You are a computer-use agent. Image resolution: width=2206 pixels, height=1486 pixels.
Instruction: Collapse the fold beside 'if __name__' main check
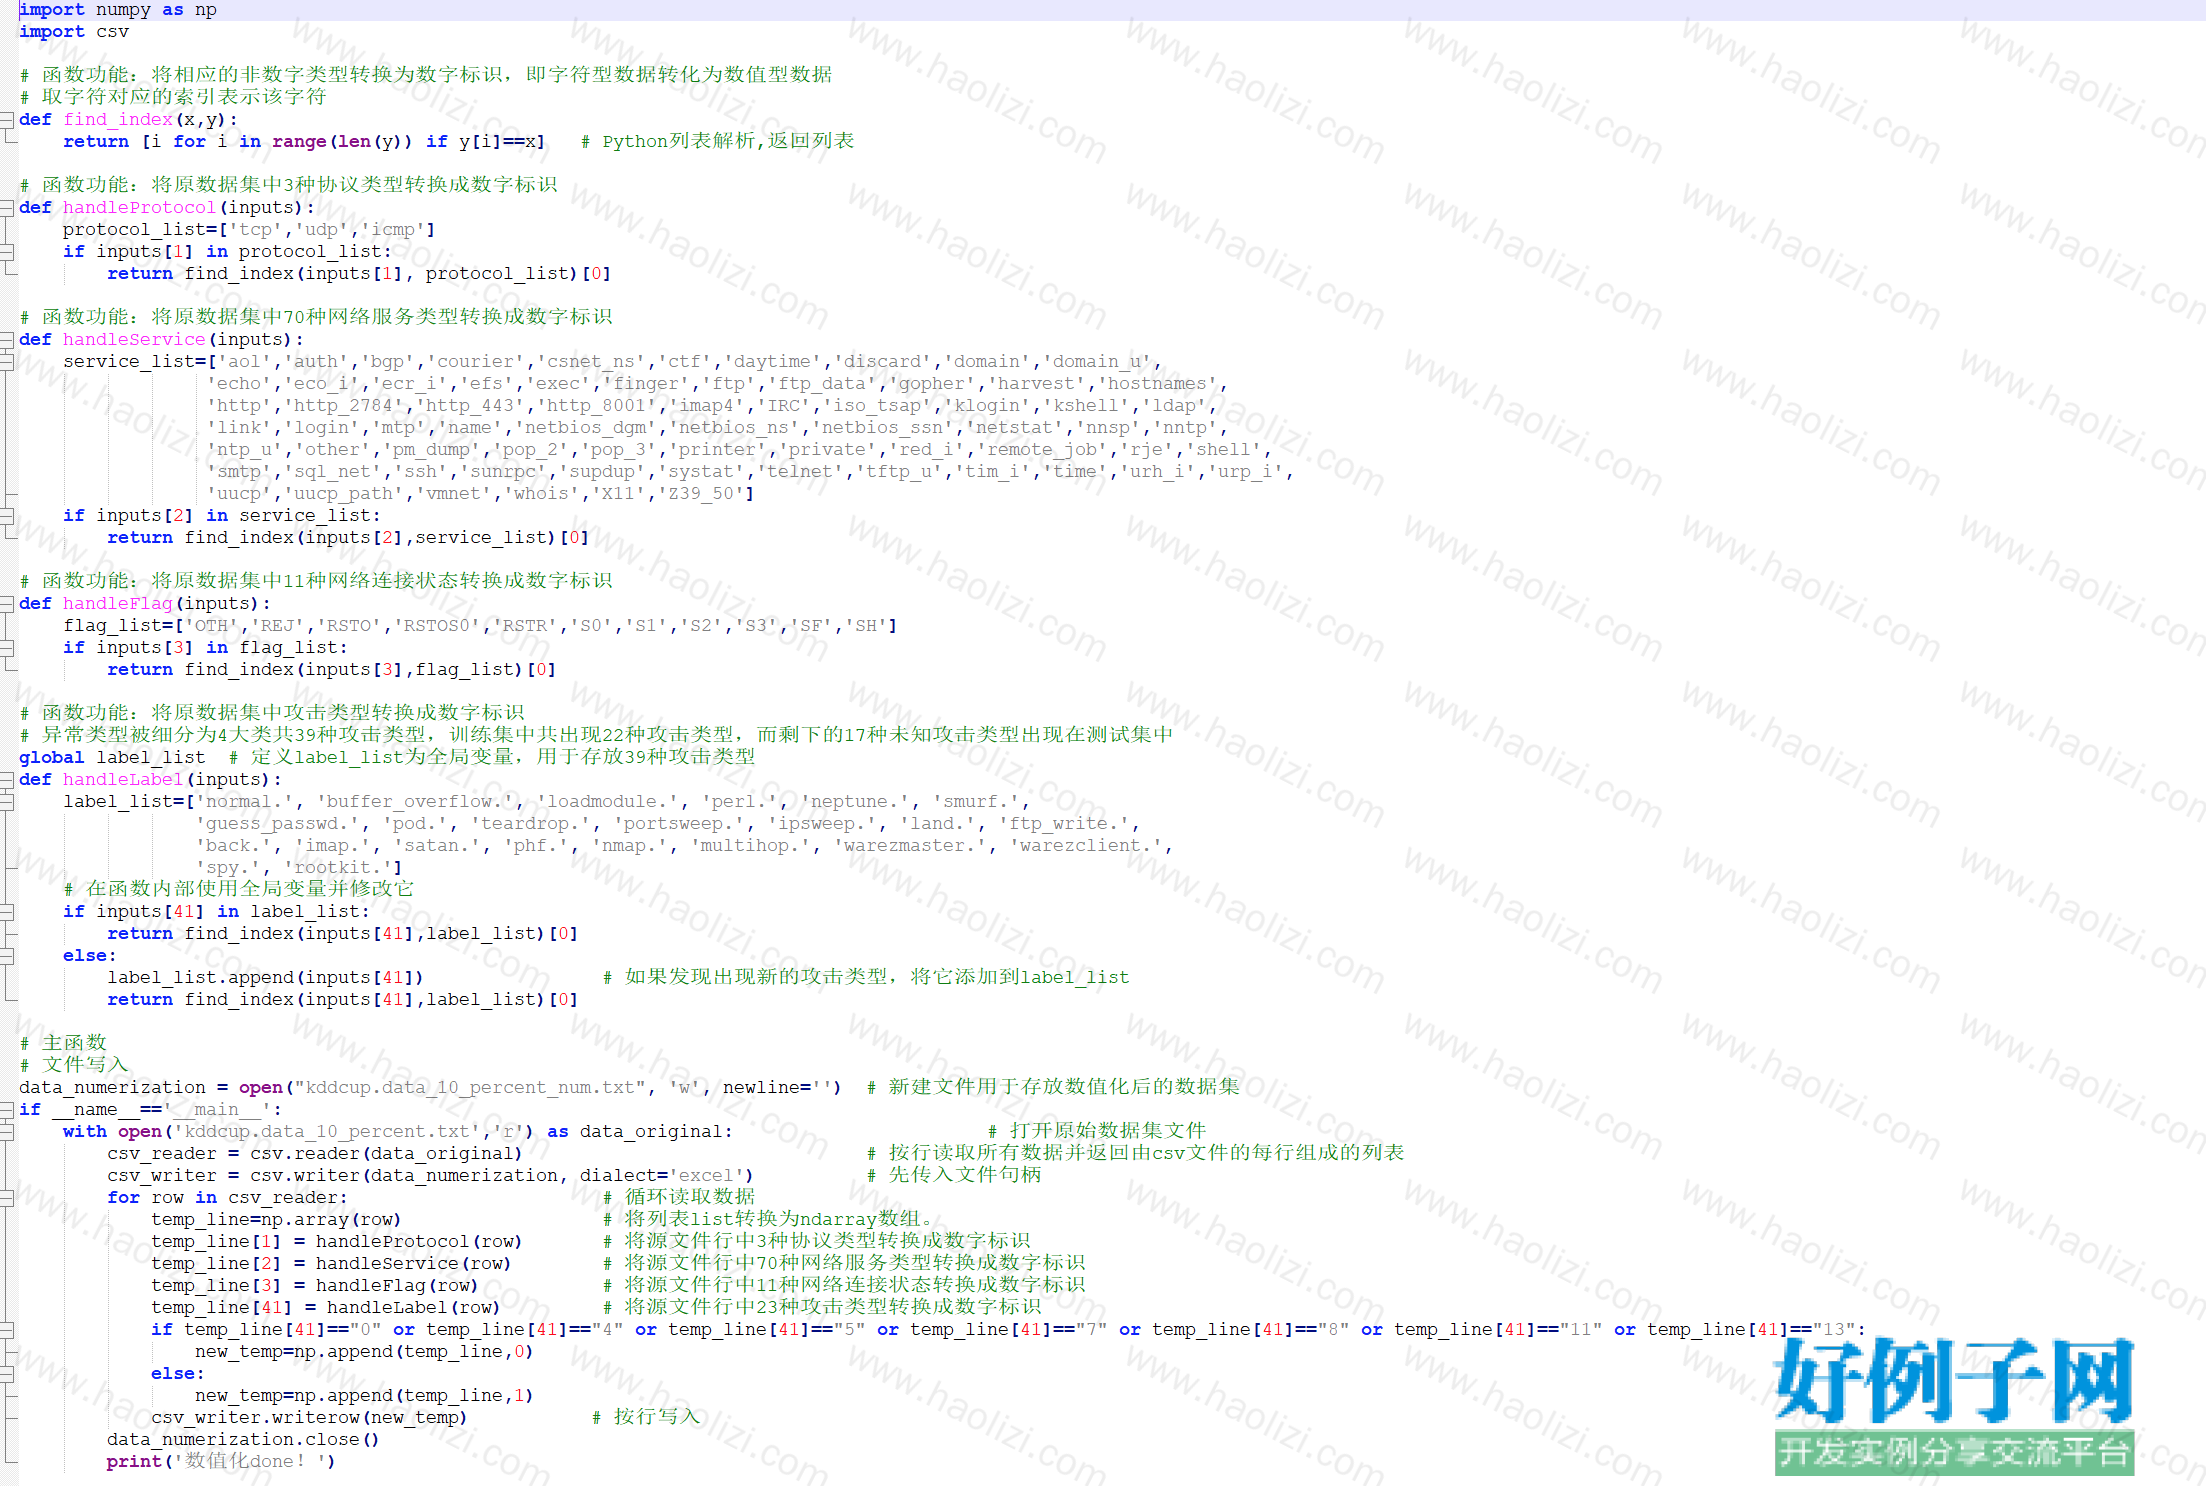coord(7,1110)
